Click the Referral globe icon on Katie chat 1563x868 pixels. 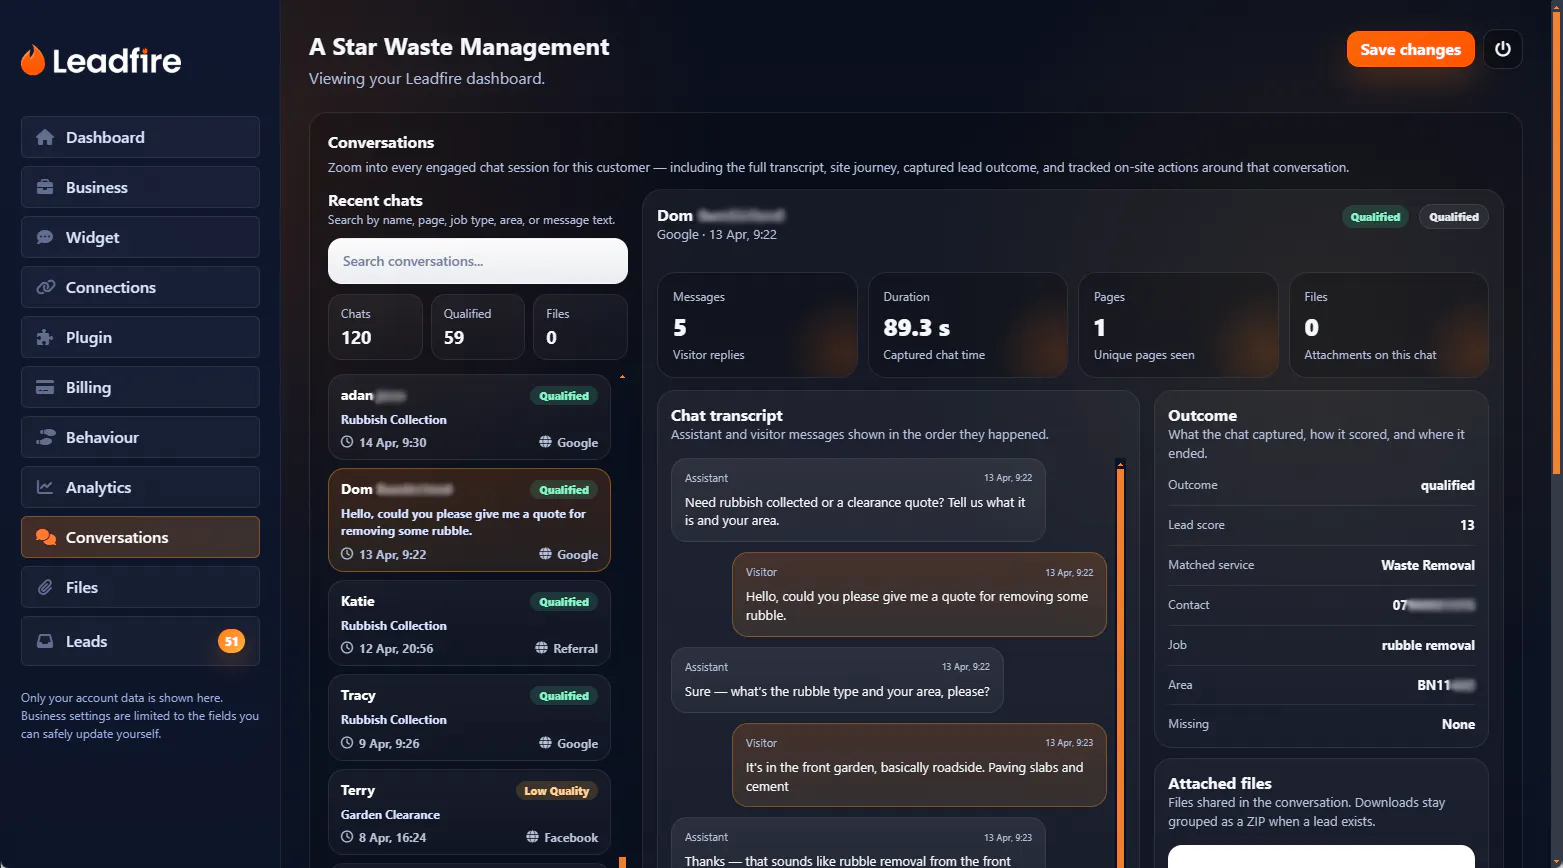[x=541, y=648]
